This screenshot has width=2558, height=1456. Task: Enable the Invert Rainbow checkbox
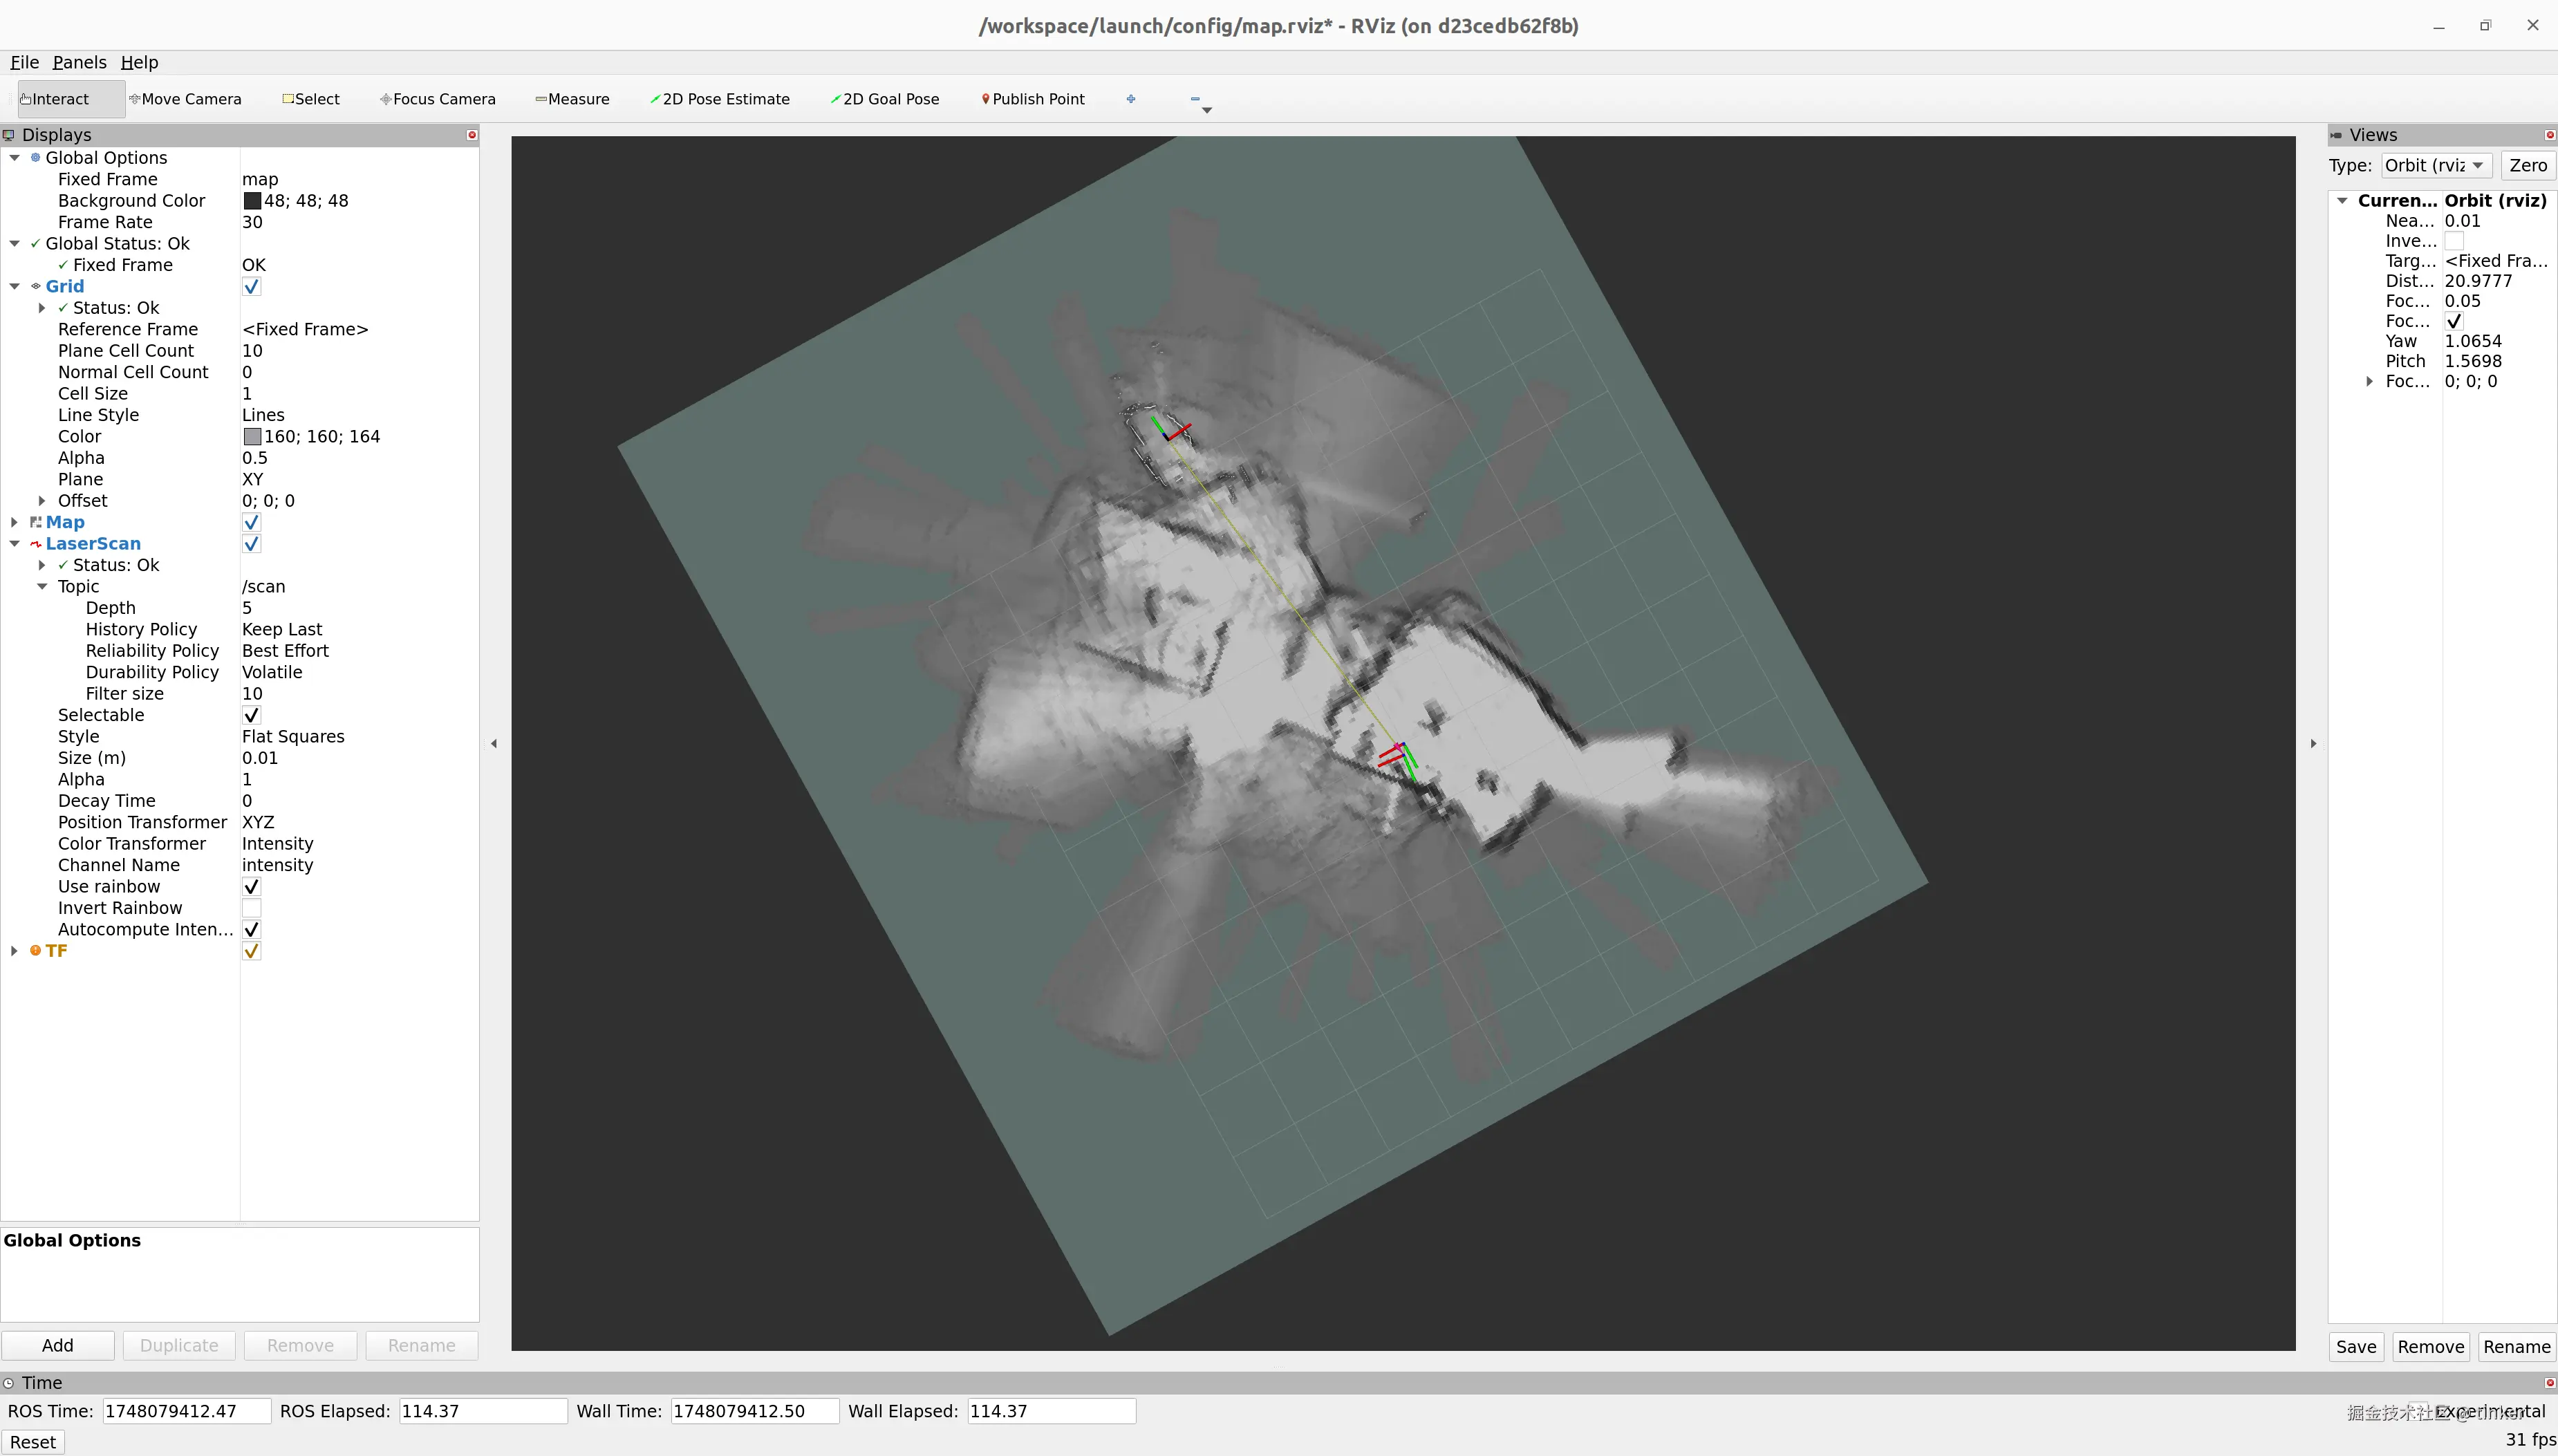[252, 908]
